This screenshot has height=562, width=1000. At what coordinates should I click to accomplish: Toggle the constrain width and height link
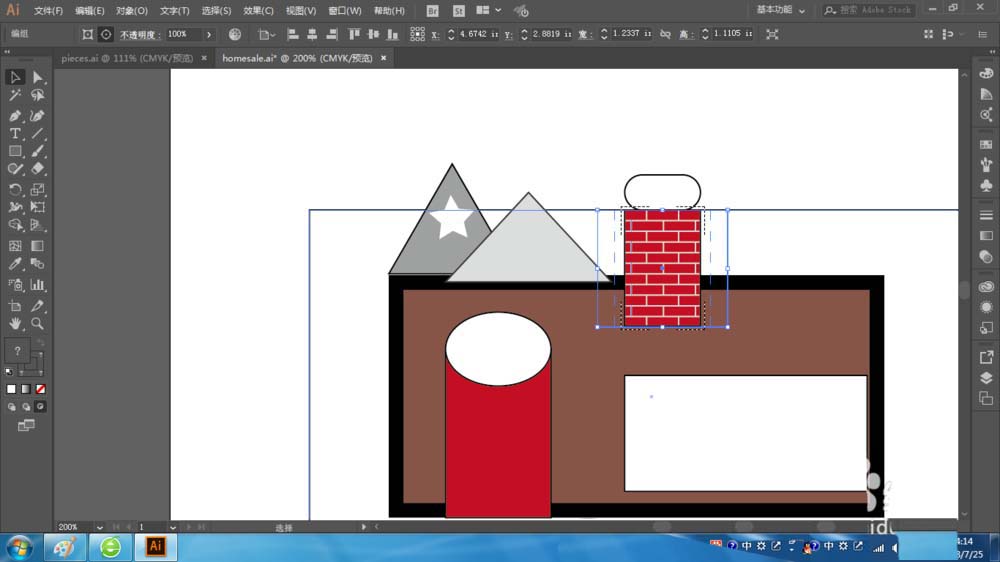point(665,34)
